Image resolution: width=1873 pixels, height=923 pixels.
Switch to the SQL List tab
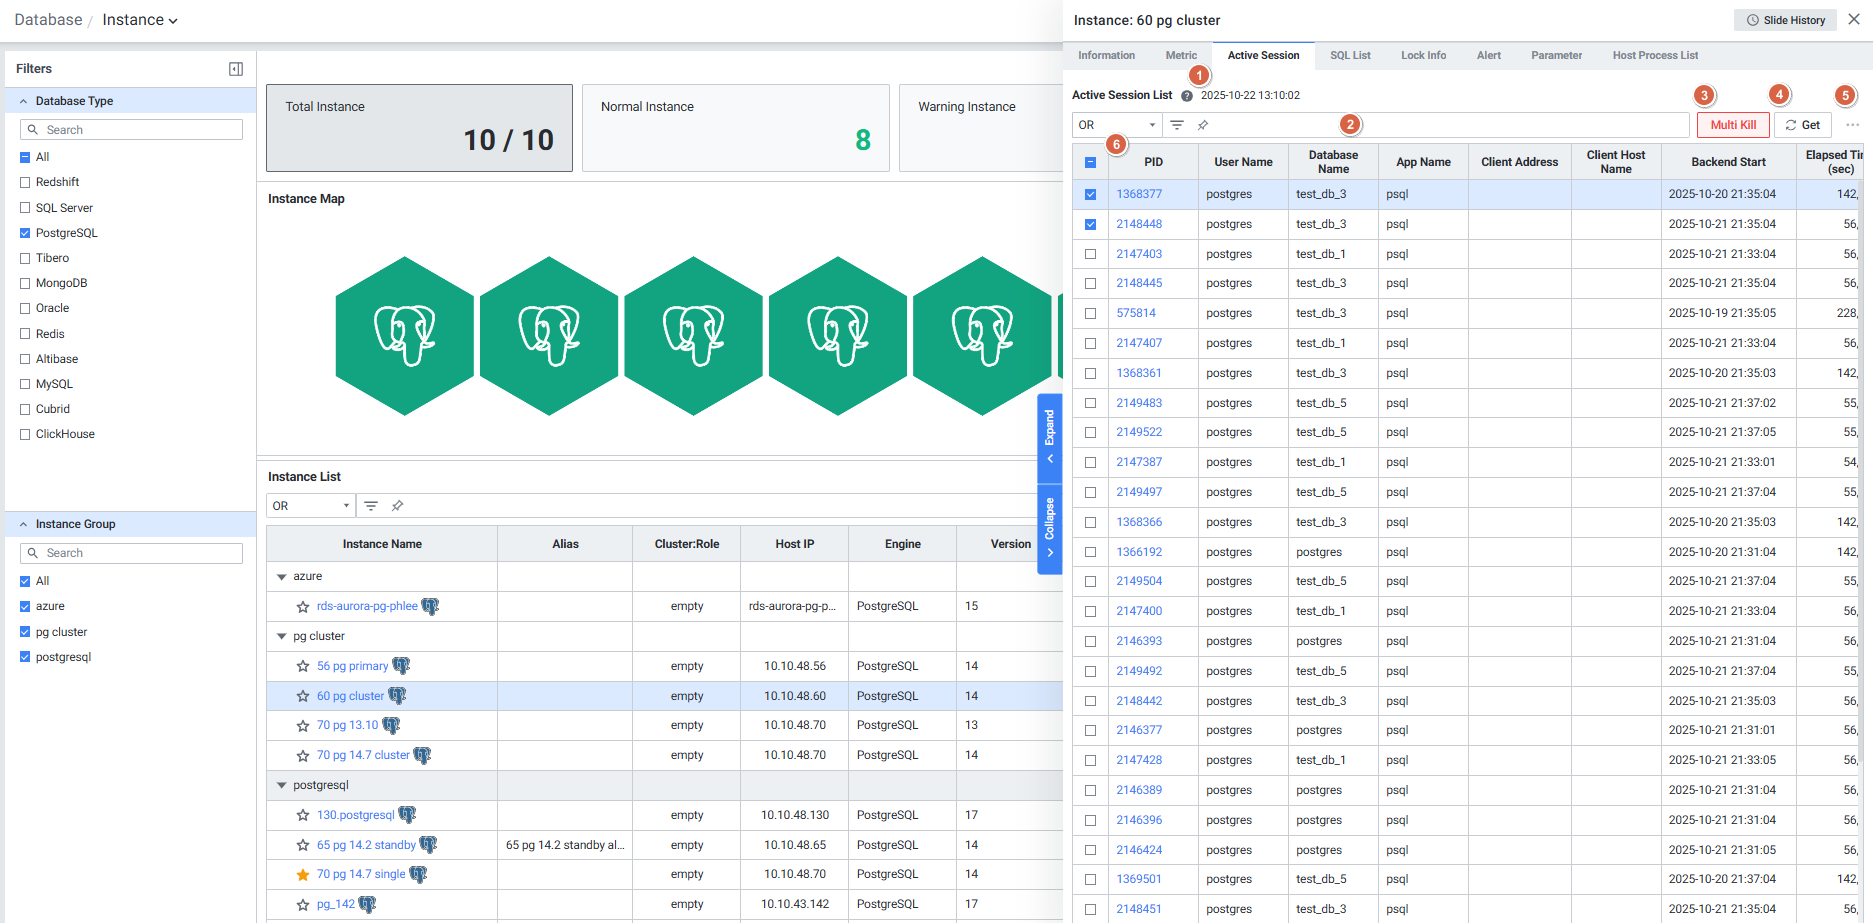[x=1349, y=56]
